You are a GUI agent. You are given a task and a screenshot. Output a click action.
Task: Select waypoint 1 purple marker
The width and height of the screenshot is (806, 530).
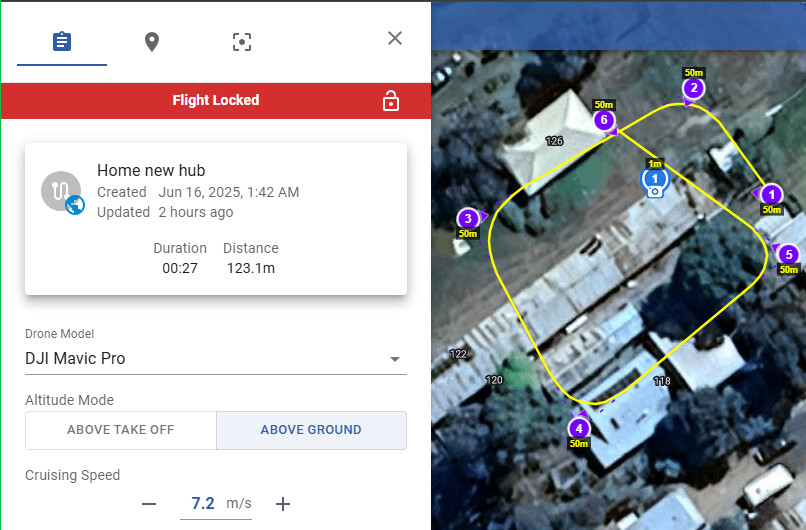771,195
